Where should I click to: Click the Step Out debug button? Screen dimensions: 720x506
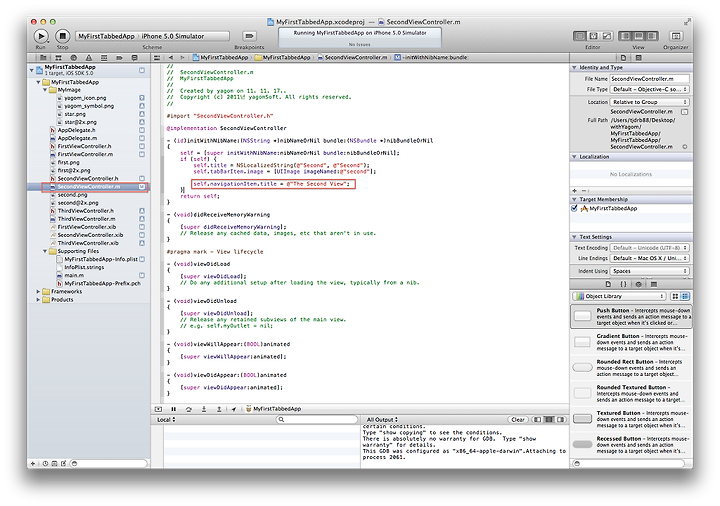click(x=219, y=409)
